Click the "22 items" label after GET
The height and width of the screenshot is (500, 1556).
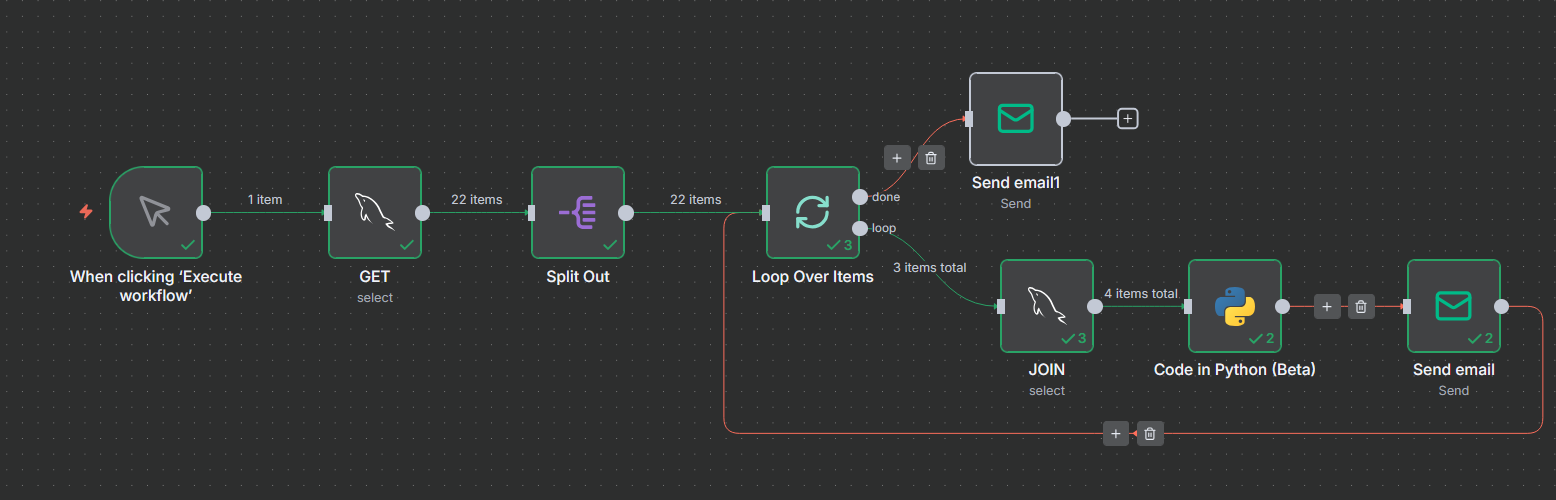[476, 200]
